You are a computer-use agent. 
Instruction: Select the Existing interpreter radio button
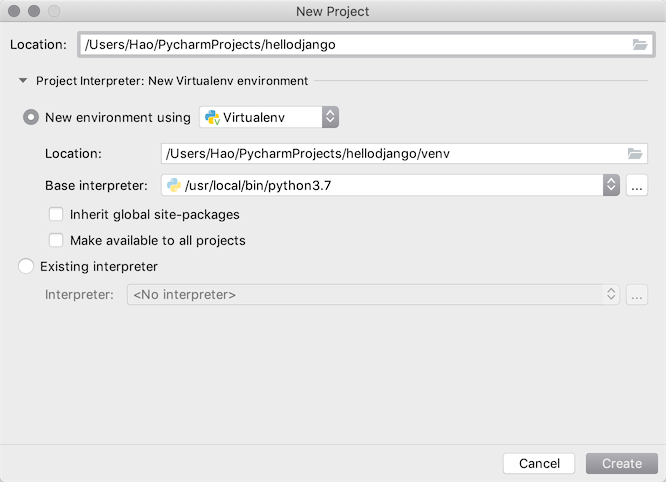pos(26,266)
